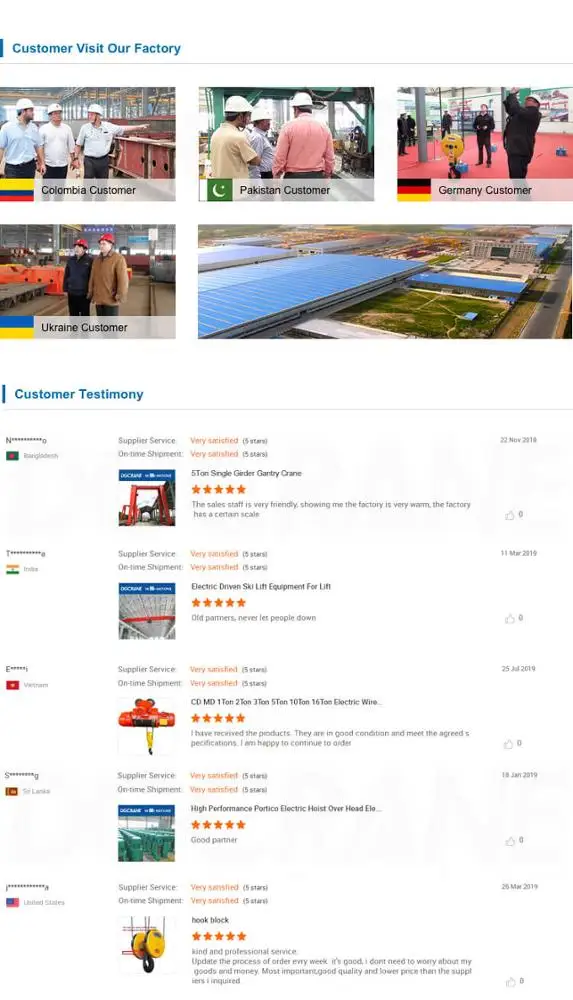This screenshot has height=1000, width=573.
Task: Click the India flag icon
Action: pyautogui.click(x=12, y=569)
